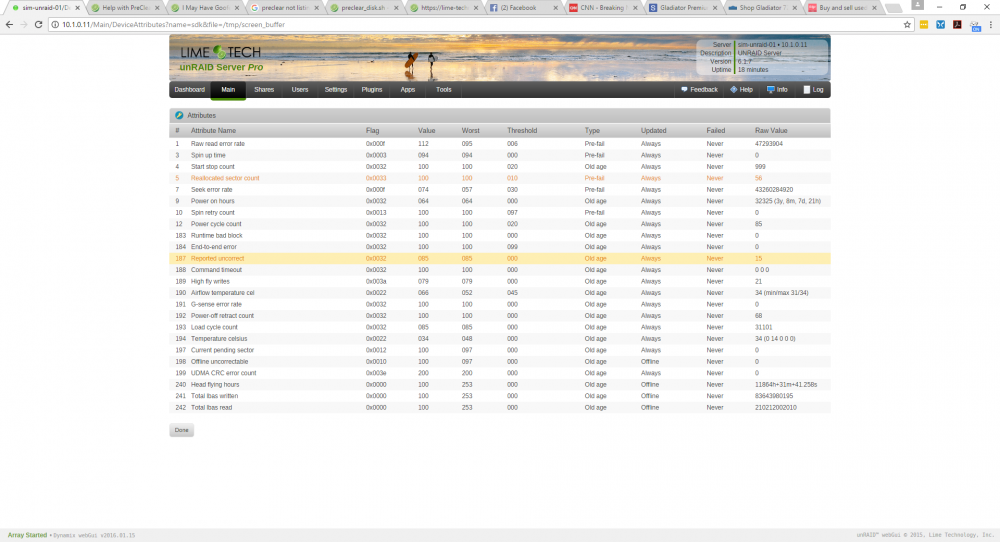
Task: Click the 'Raw read error rate' attribute
Action: 217,143
